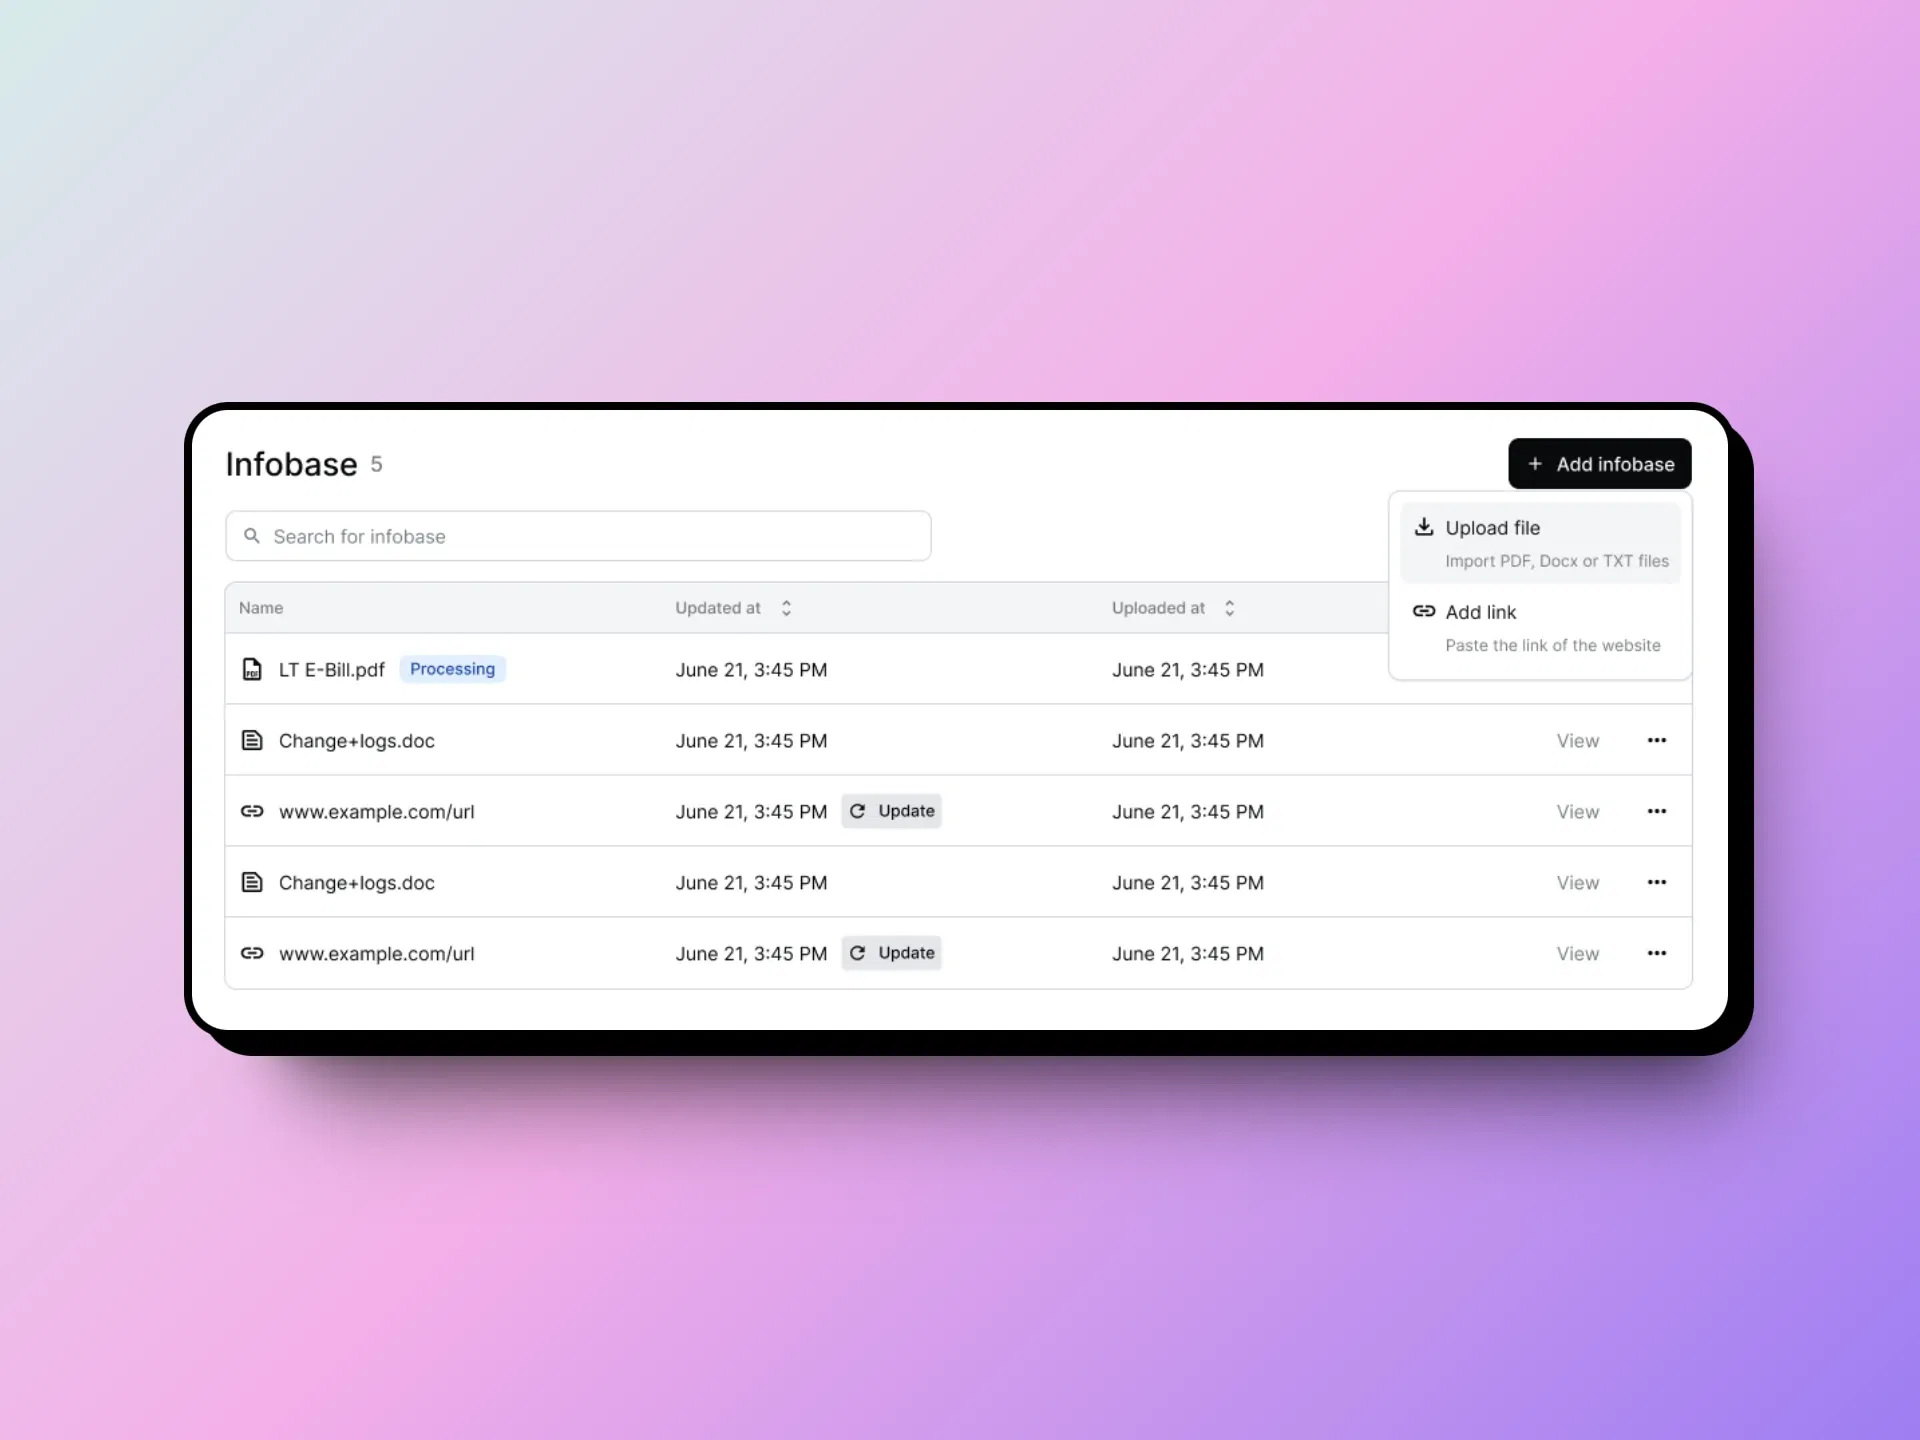Open more options for first www.example.com/url row
This screenshot has width=1920, height=1440.
pyautogui.click(x=1657, y=811)
